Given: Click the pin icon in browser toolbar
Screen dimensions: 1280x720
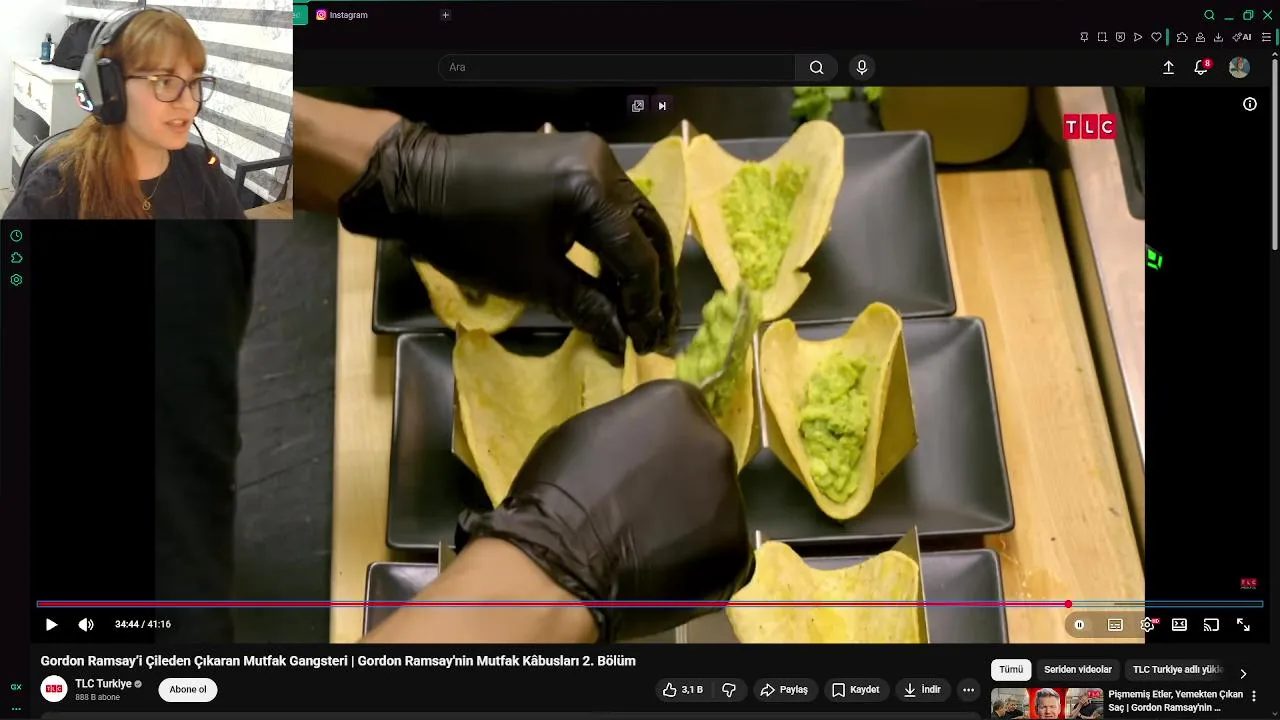Looking at the screenshot, I should [1084, 37].
